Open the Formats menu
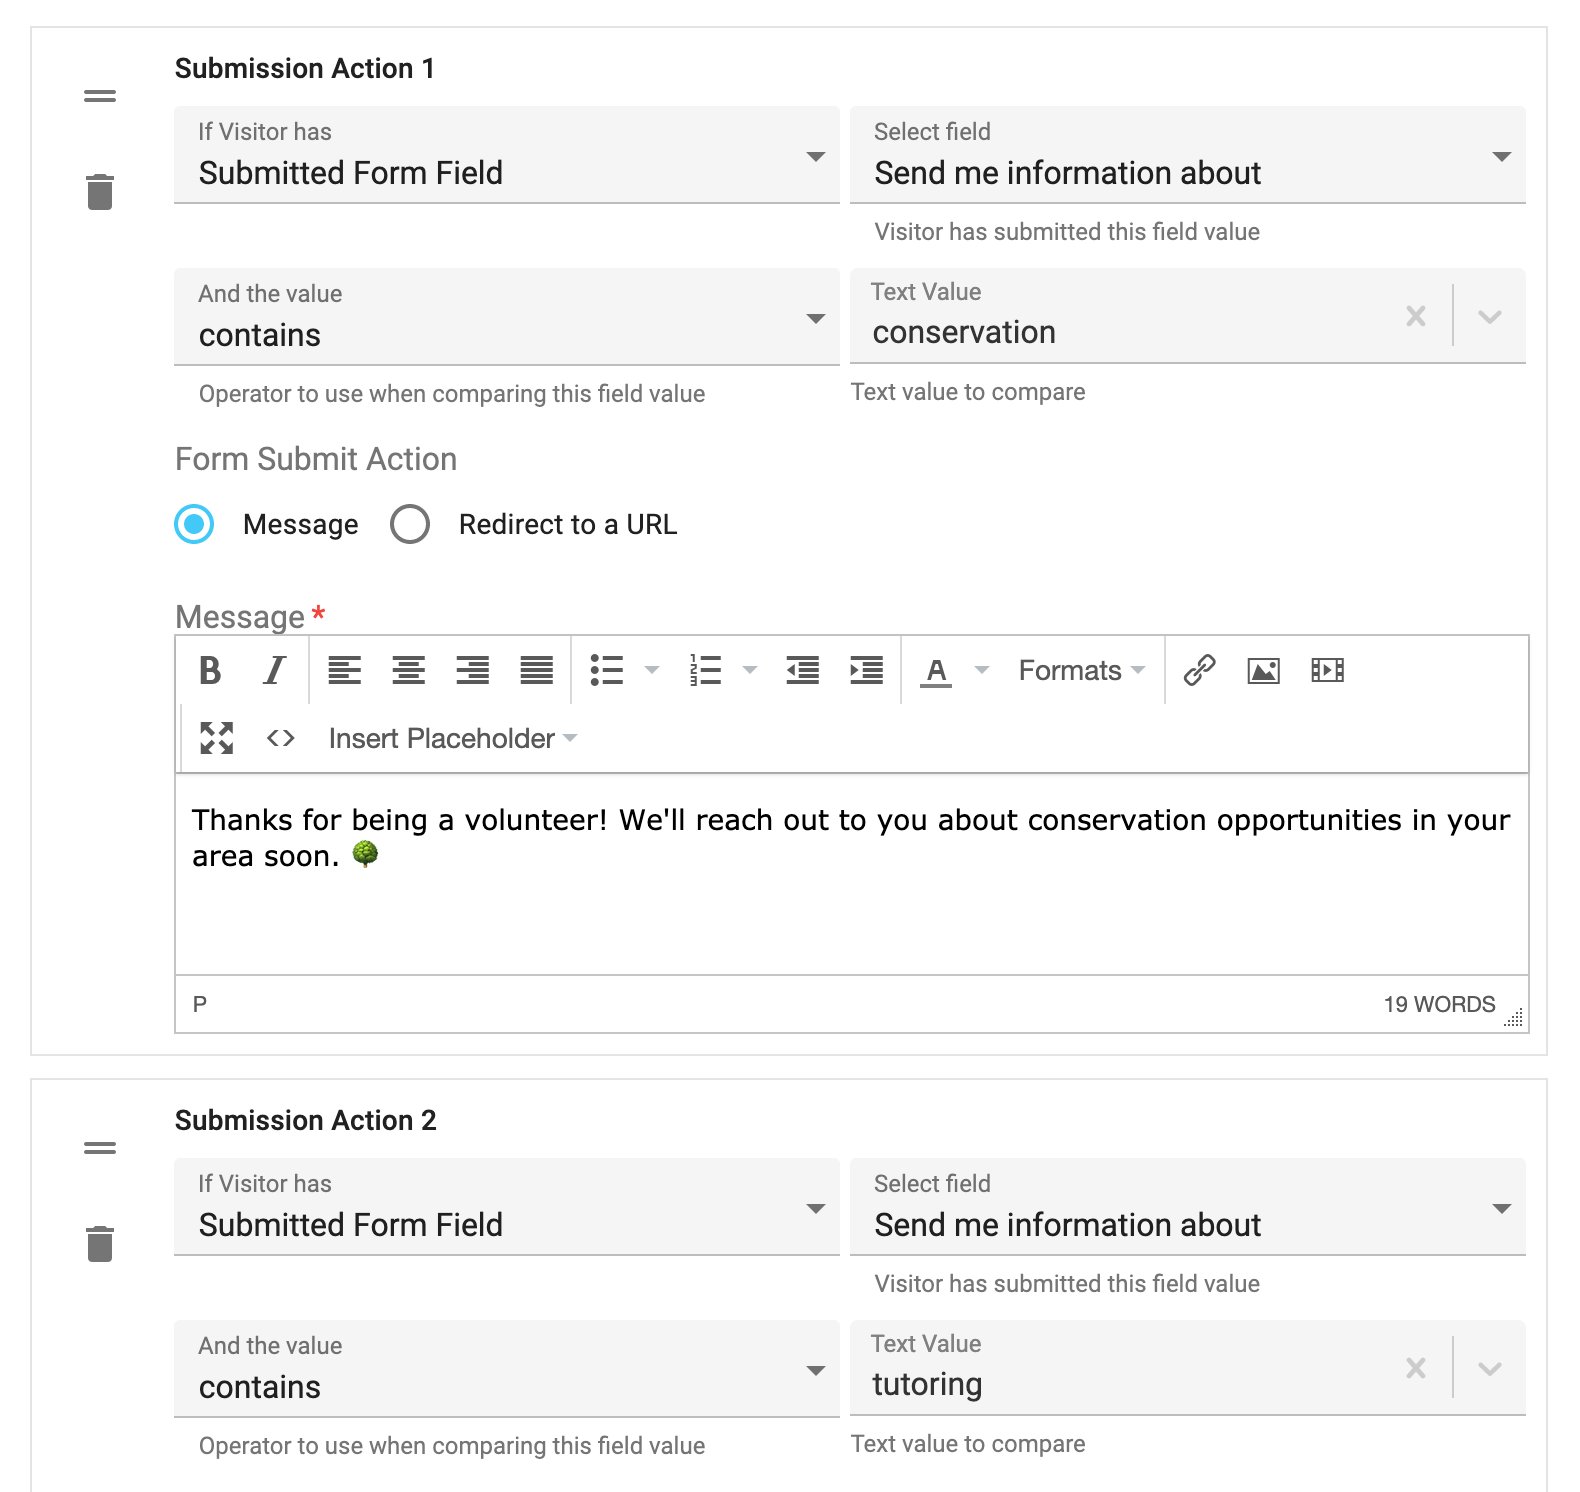 click(x=1081, y=670)
